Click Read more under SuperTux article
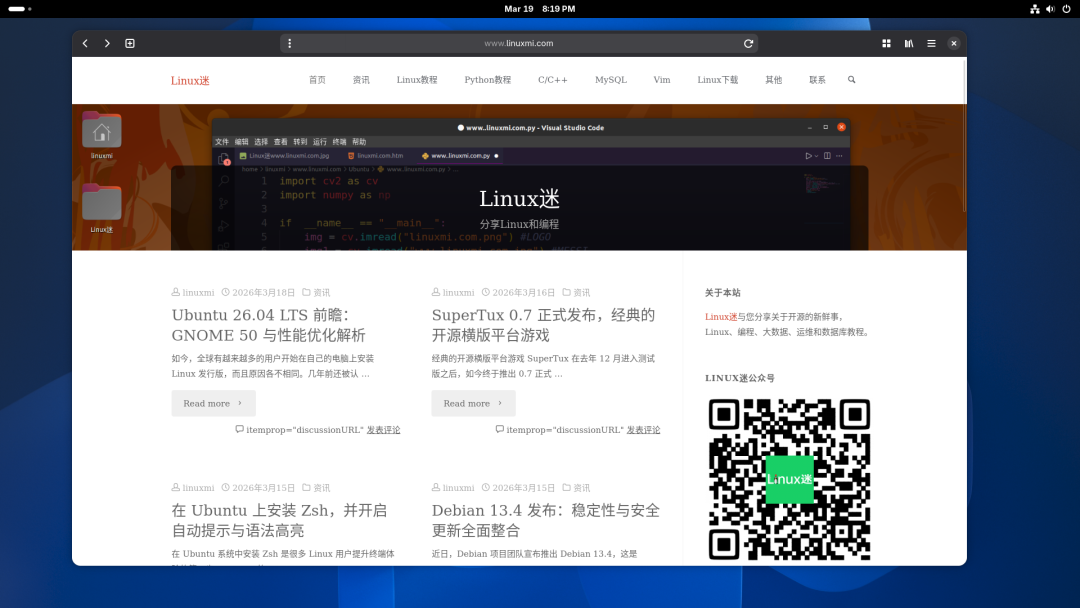 pyautogui.click(x=473, y=403)
